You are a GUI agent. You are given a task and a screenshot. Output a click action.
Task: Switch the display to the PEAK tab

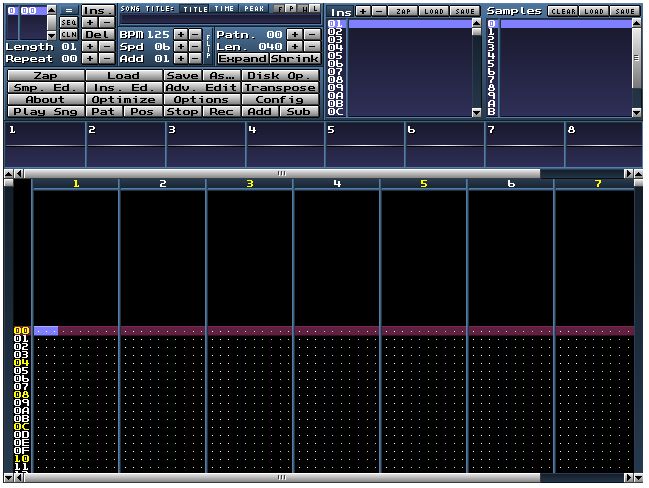click(254, 9)
